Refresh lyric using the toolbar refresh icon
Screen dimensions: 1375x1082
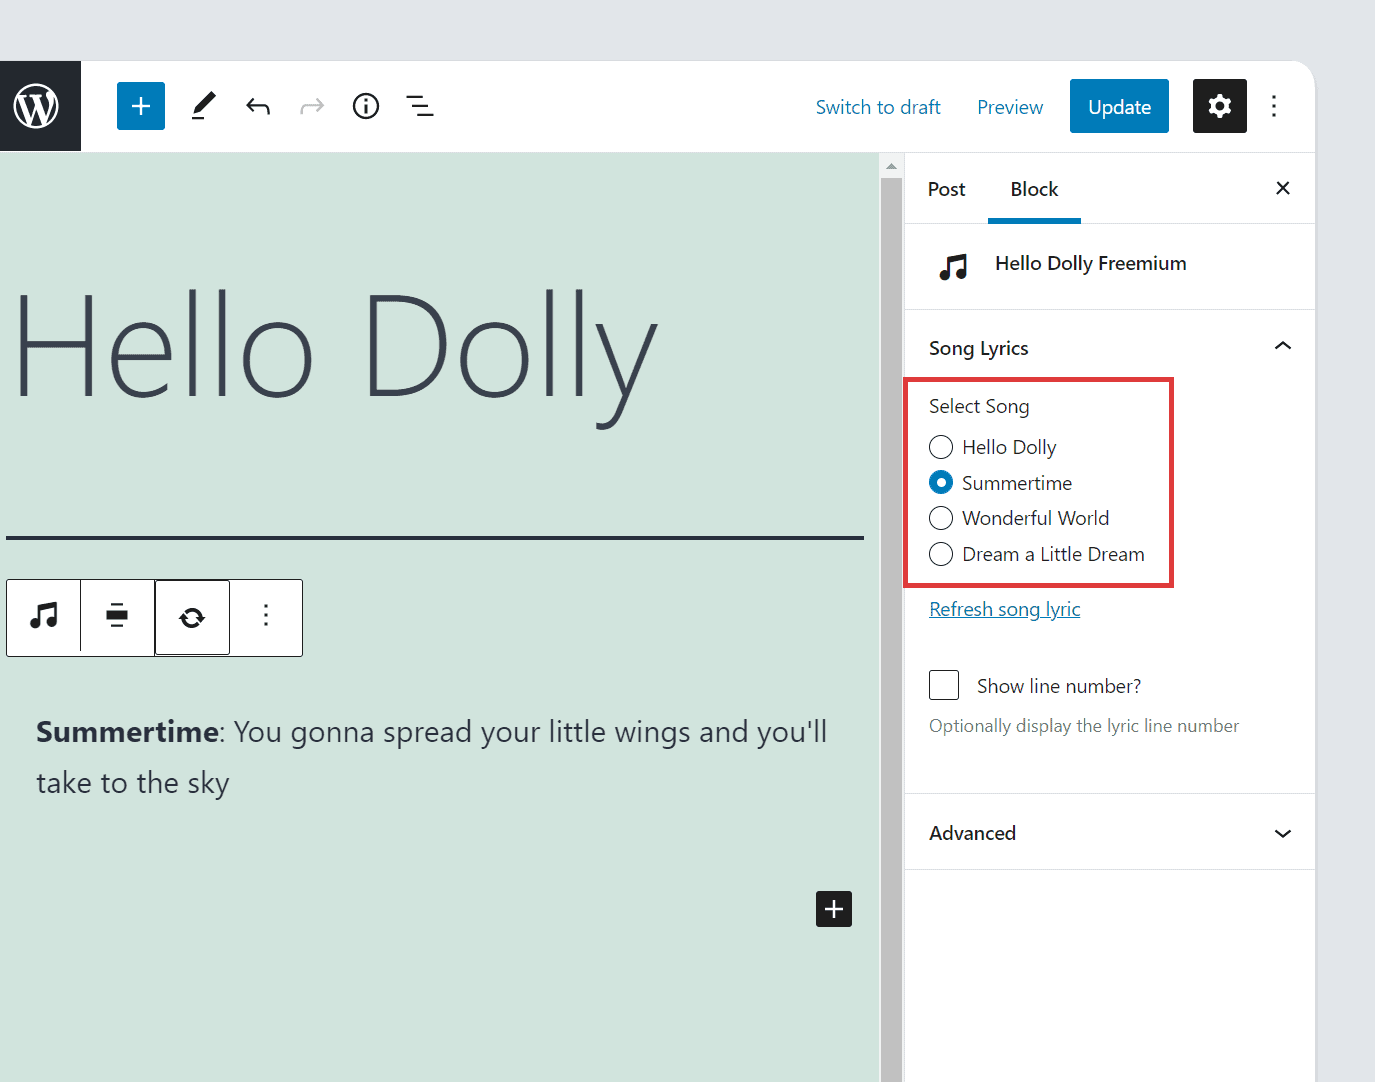(x=192, y=617)
